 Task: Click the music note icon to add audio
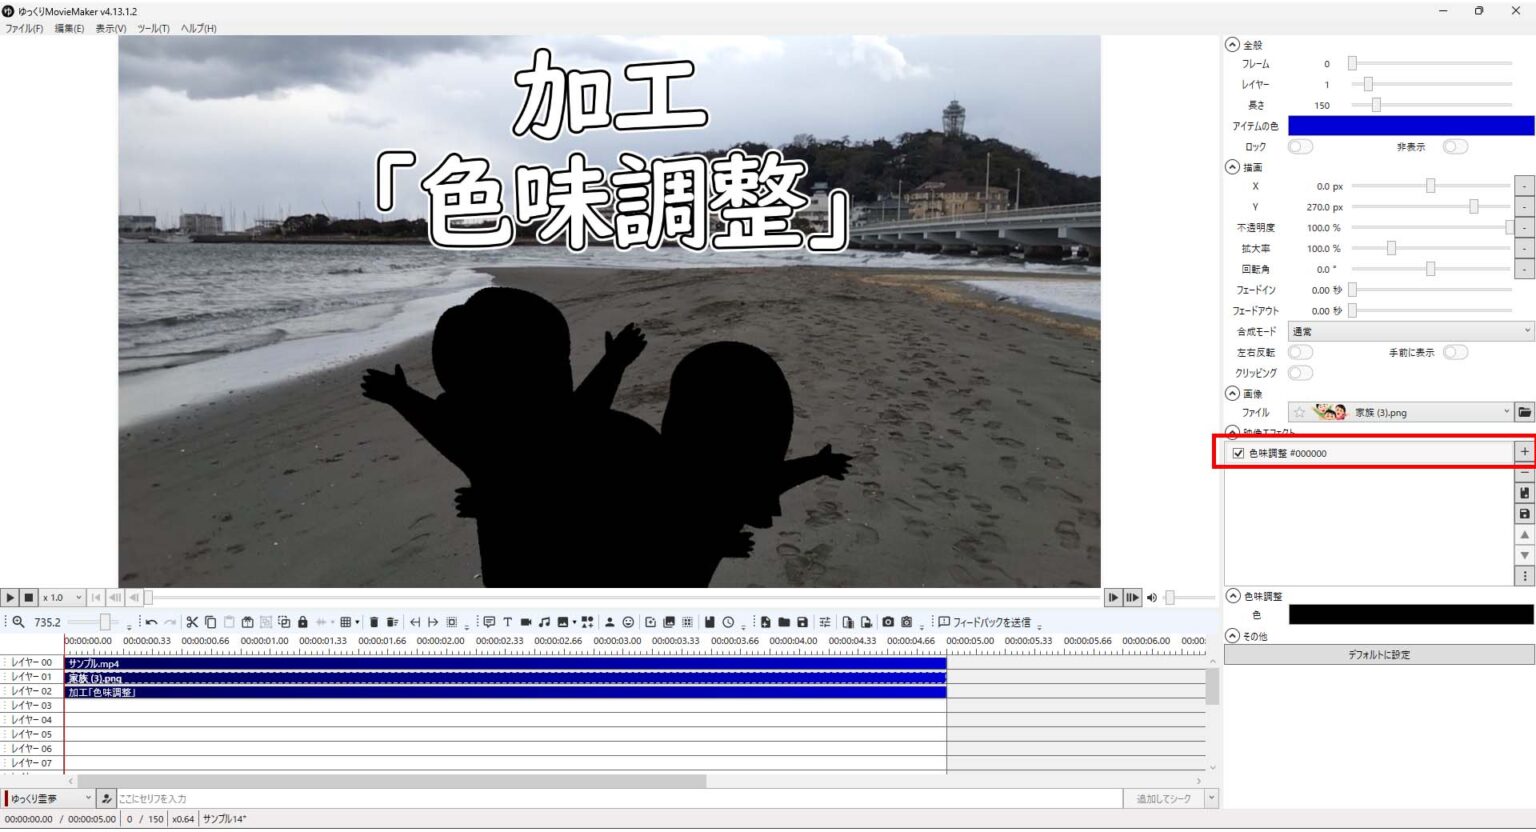click(x=545, y=621)
